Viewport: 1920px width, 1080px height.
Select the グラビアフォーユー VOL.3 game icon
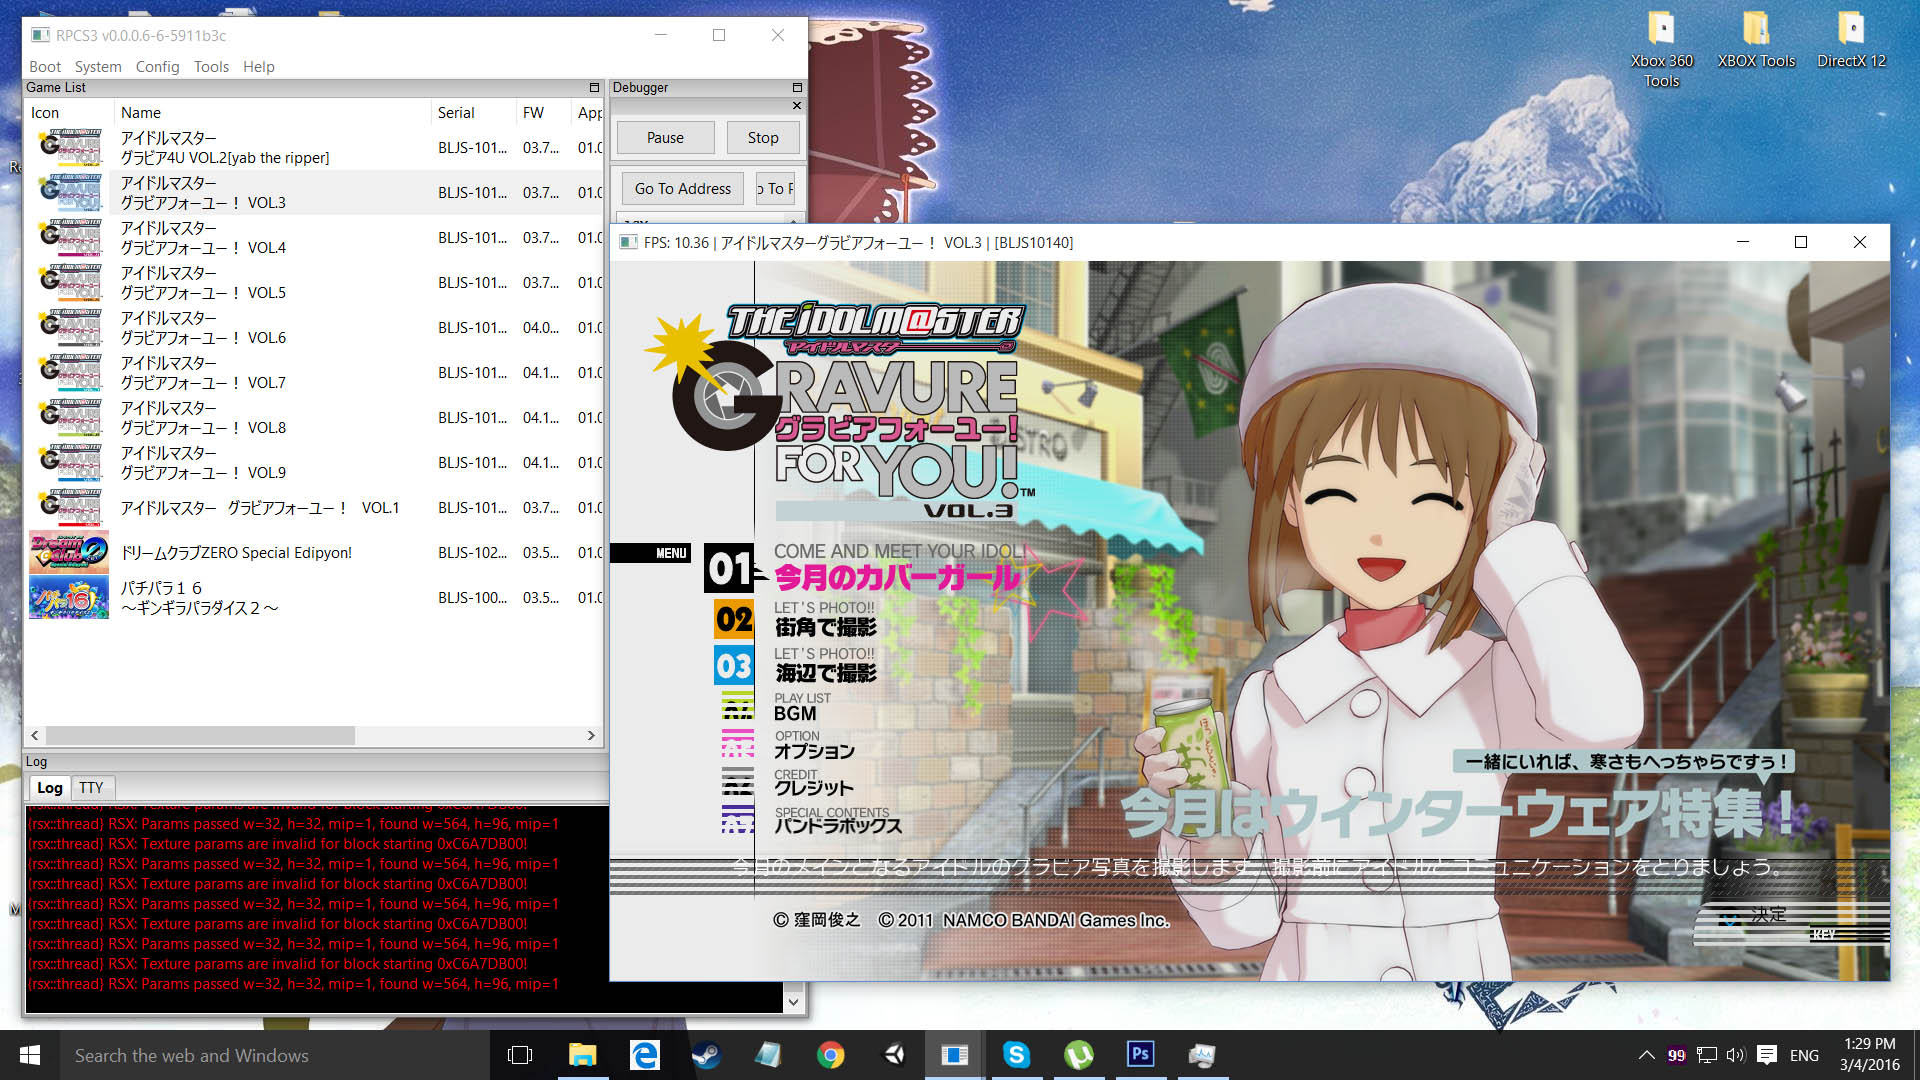coord(69,192)
